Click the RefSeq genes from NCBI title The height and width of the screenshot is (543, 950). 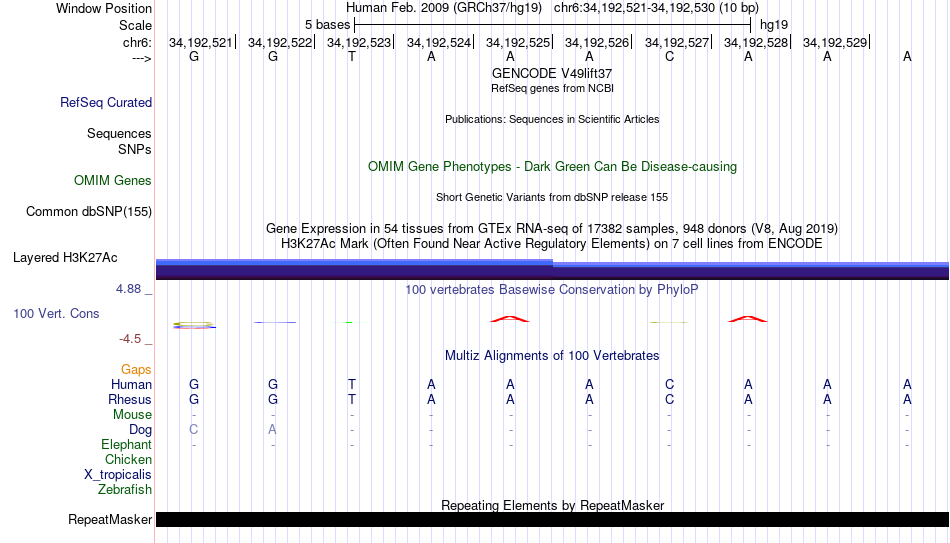[x=552, y=88]
